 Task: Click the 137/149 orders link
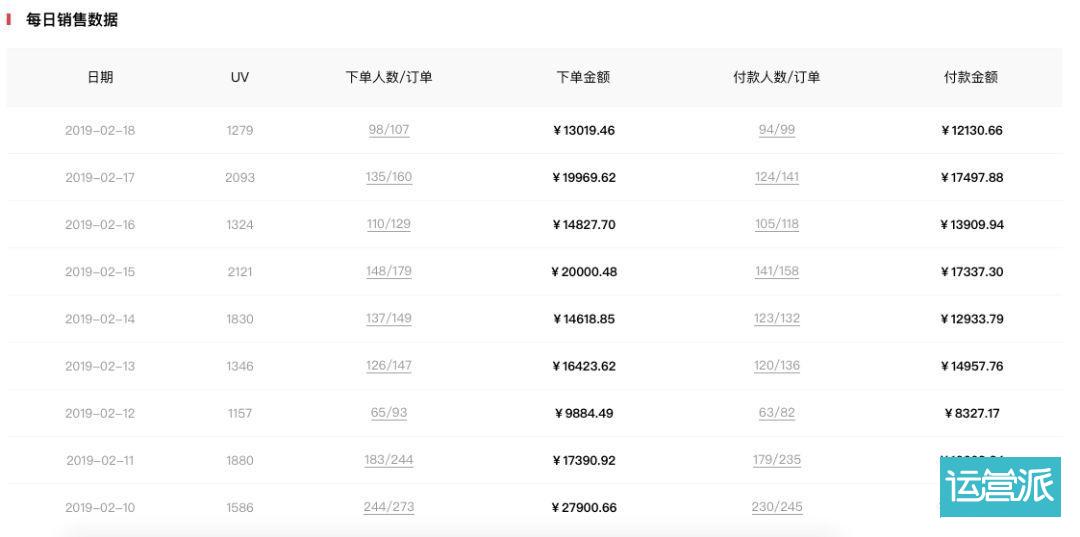(x=389, y=318)
